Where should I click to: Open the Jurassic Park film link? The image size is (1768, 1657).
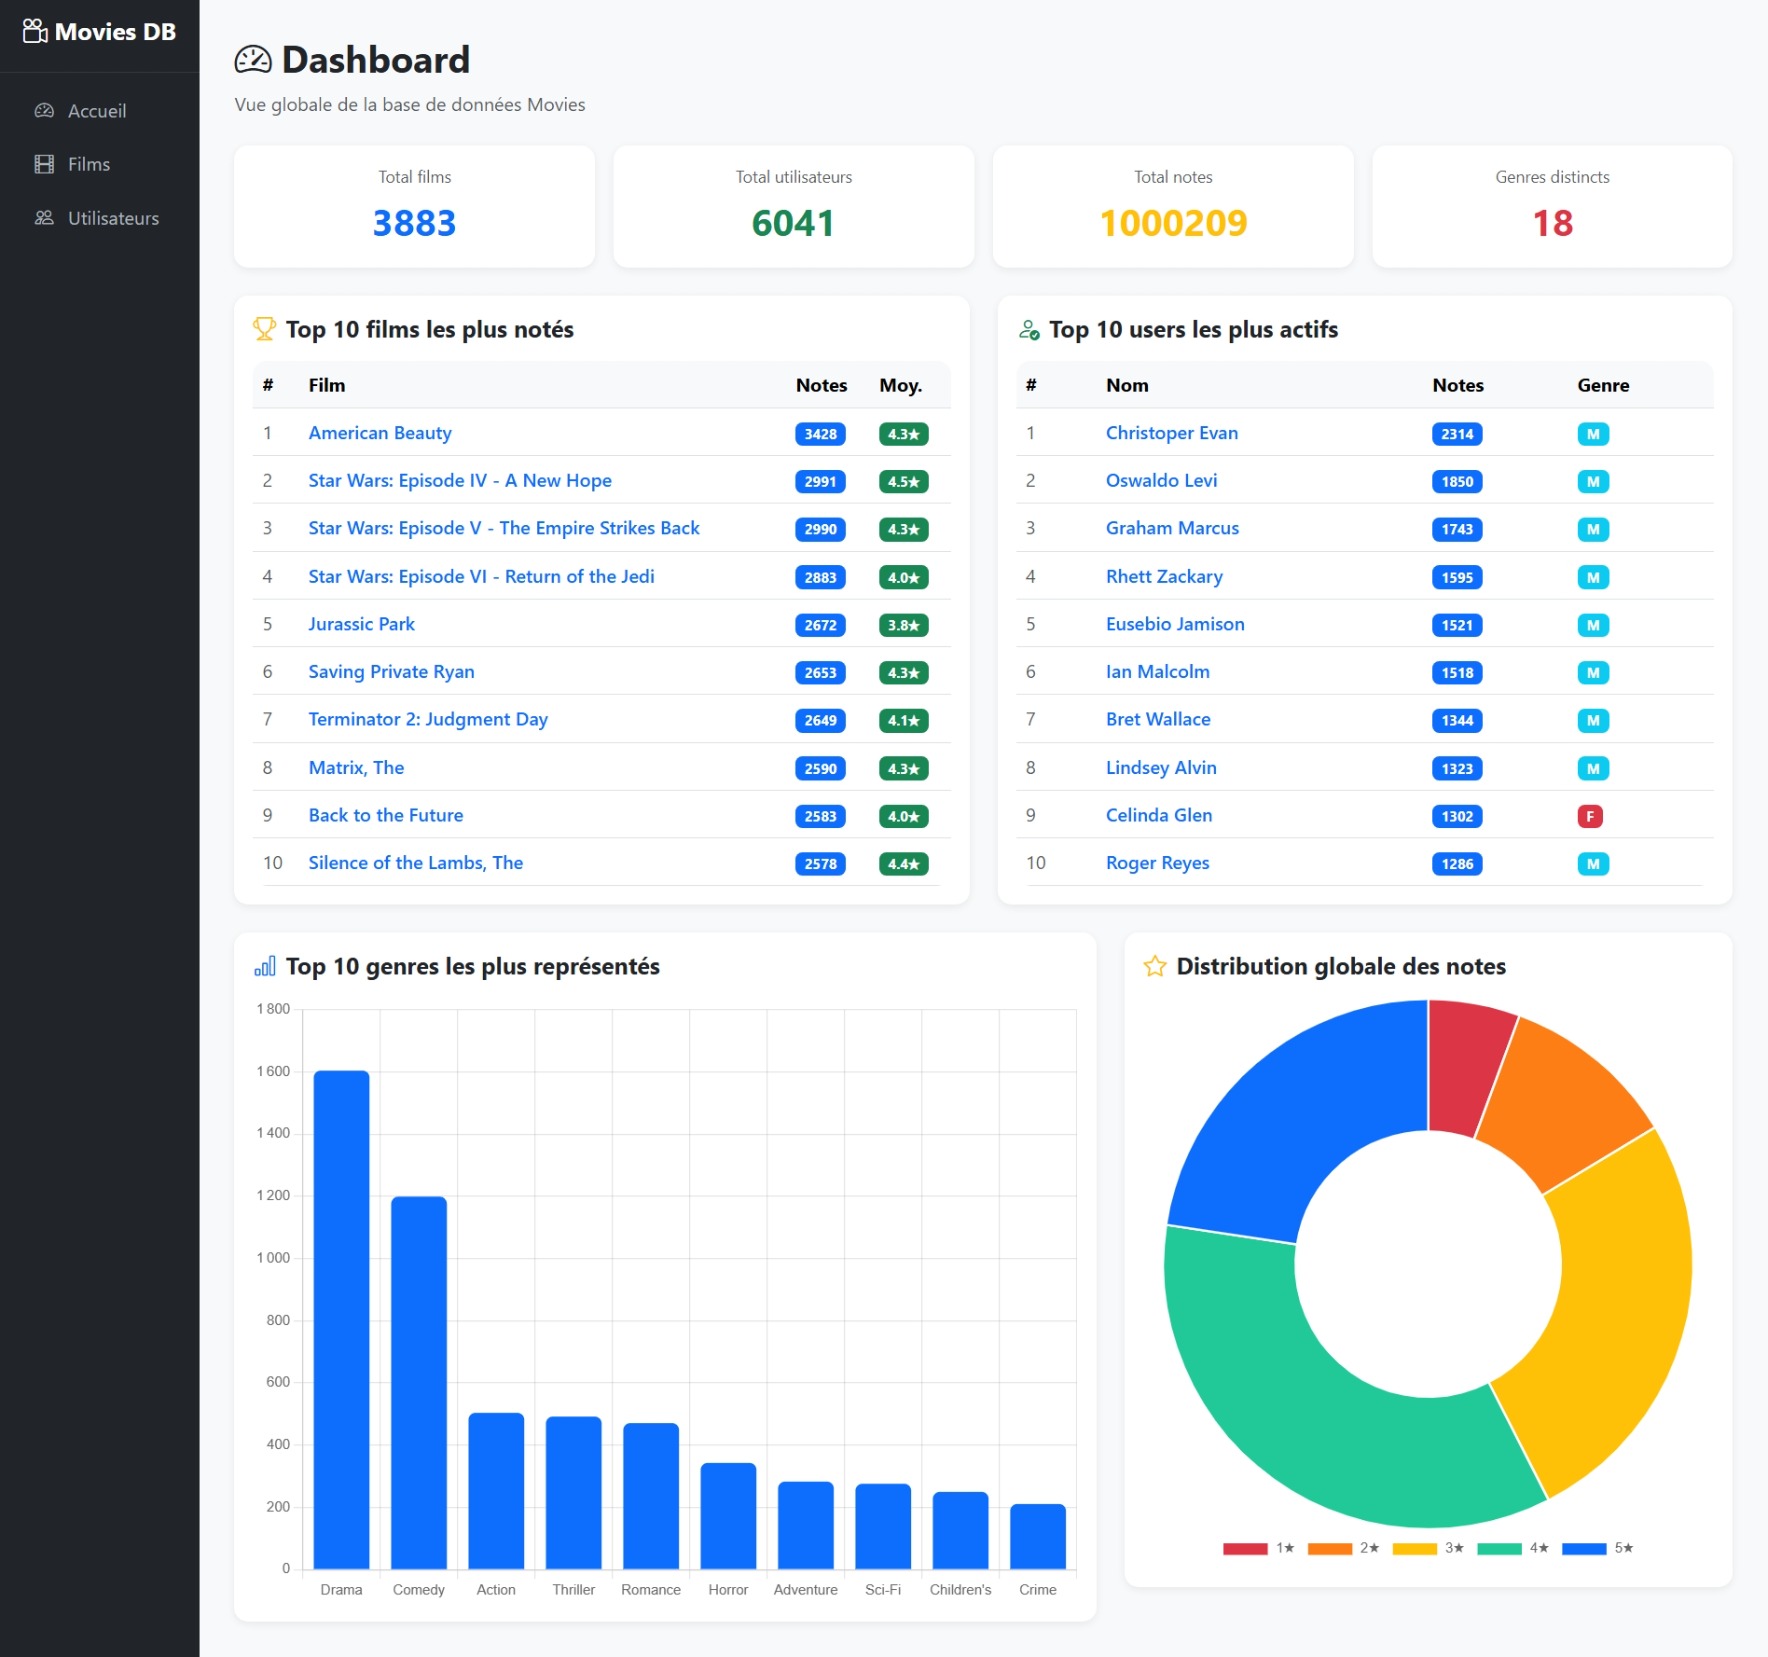click(361, 624)
